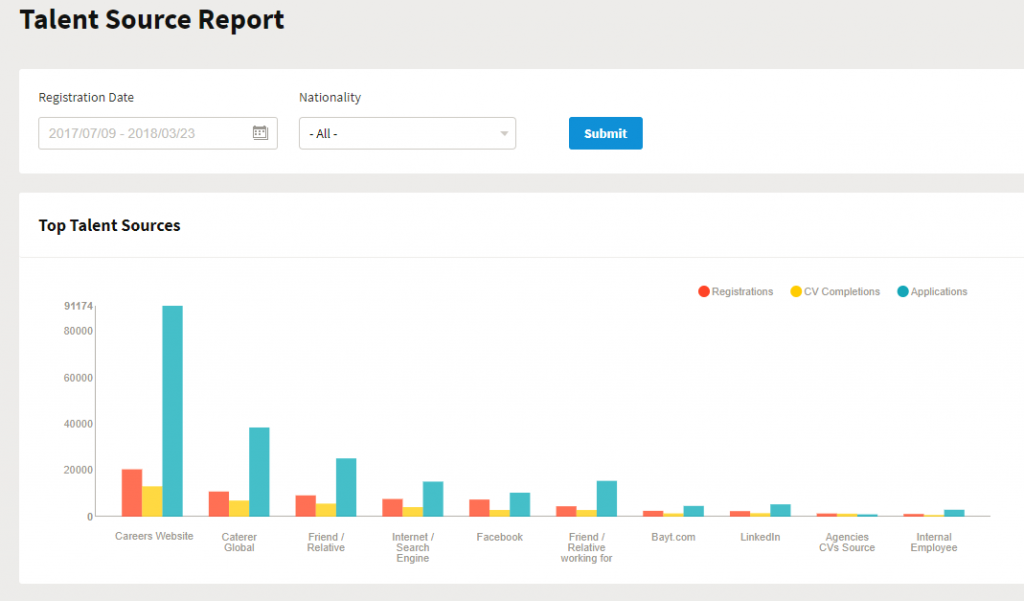This screenshot has height=601, width=1024.
Task: Open the Nationality dropdown arrow
Action: pos(504,134)
